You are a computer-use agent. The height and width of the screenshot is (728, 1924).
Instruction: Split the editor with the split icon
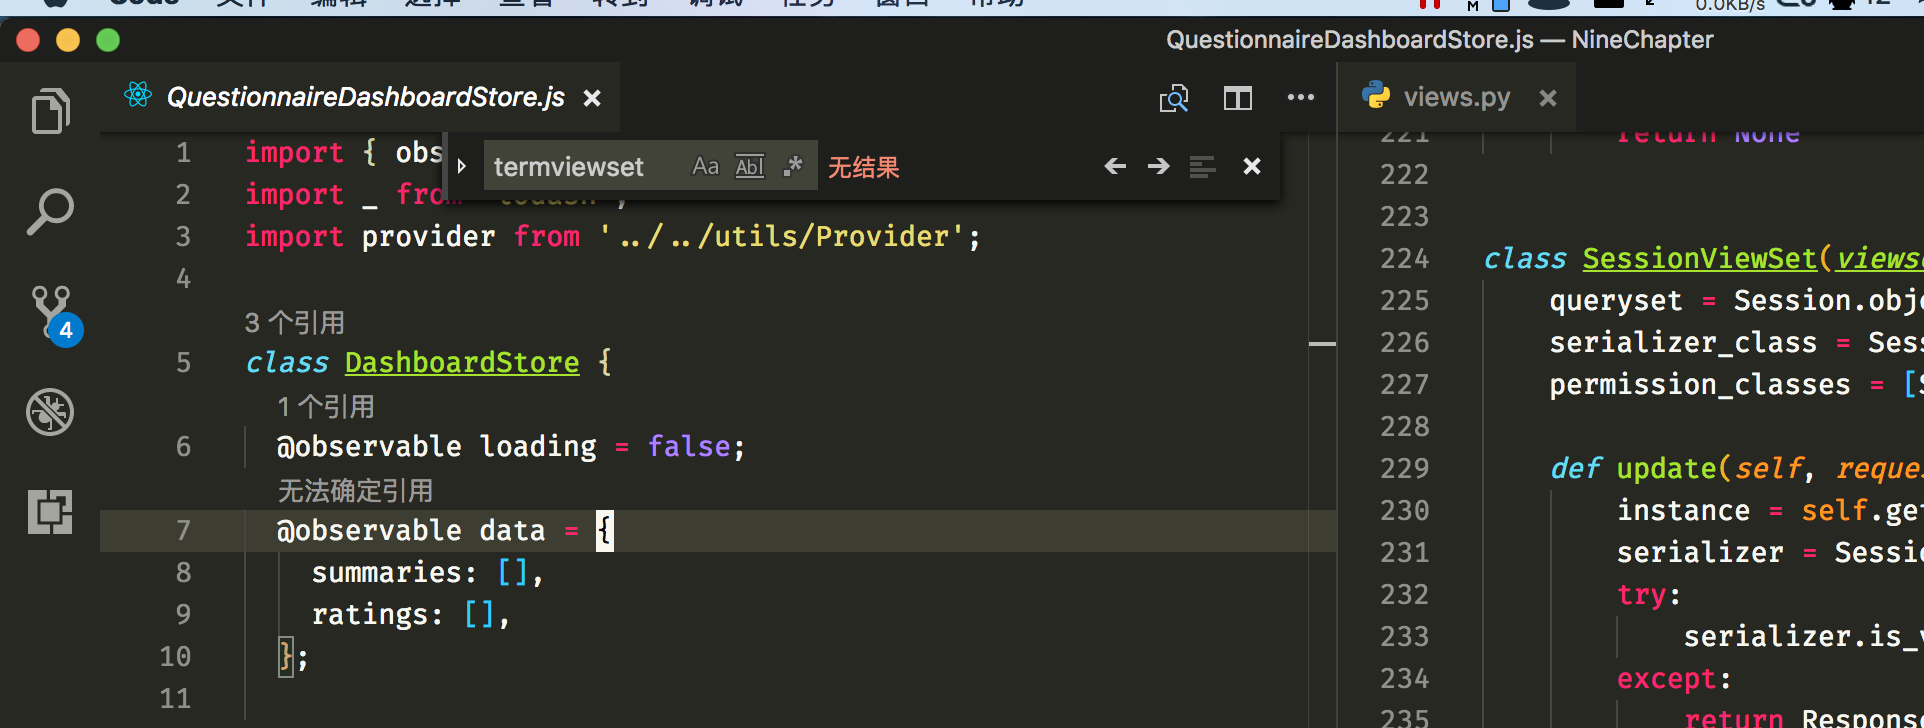click(x=1237, y=98)
